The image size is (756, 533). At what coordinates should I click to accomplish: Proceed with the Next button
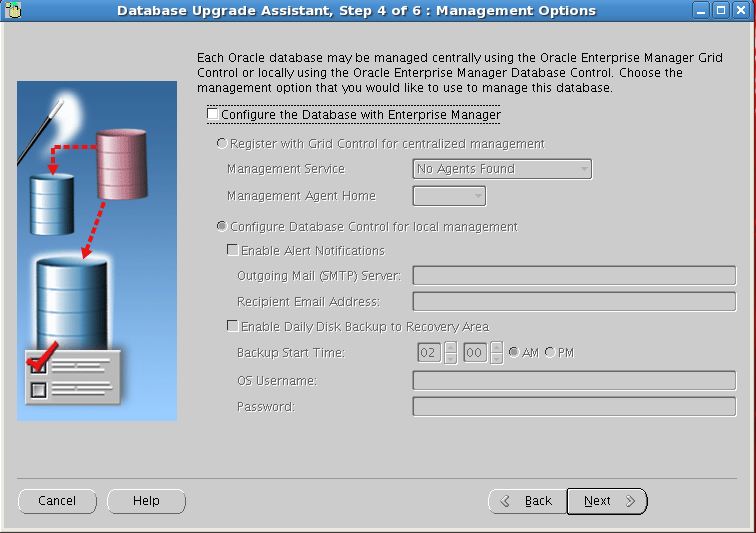[607, 501]
